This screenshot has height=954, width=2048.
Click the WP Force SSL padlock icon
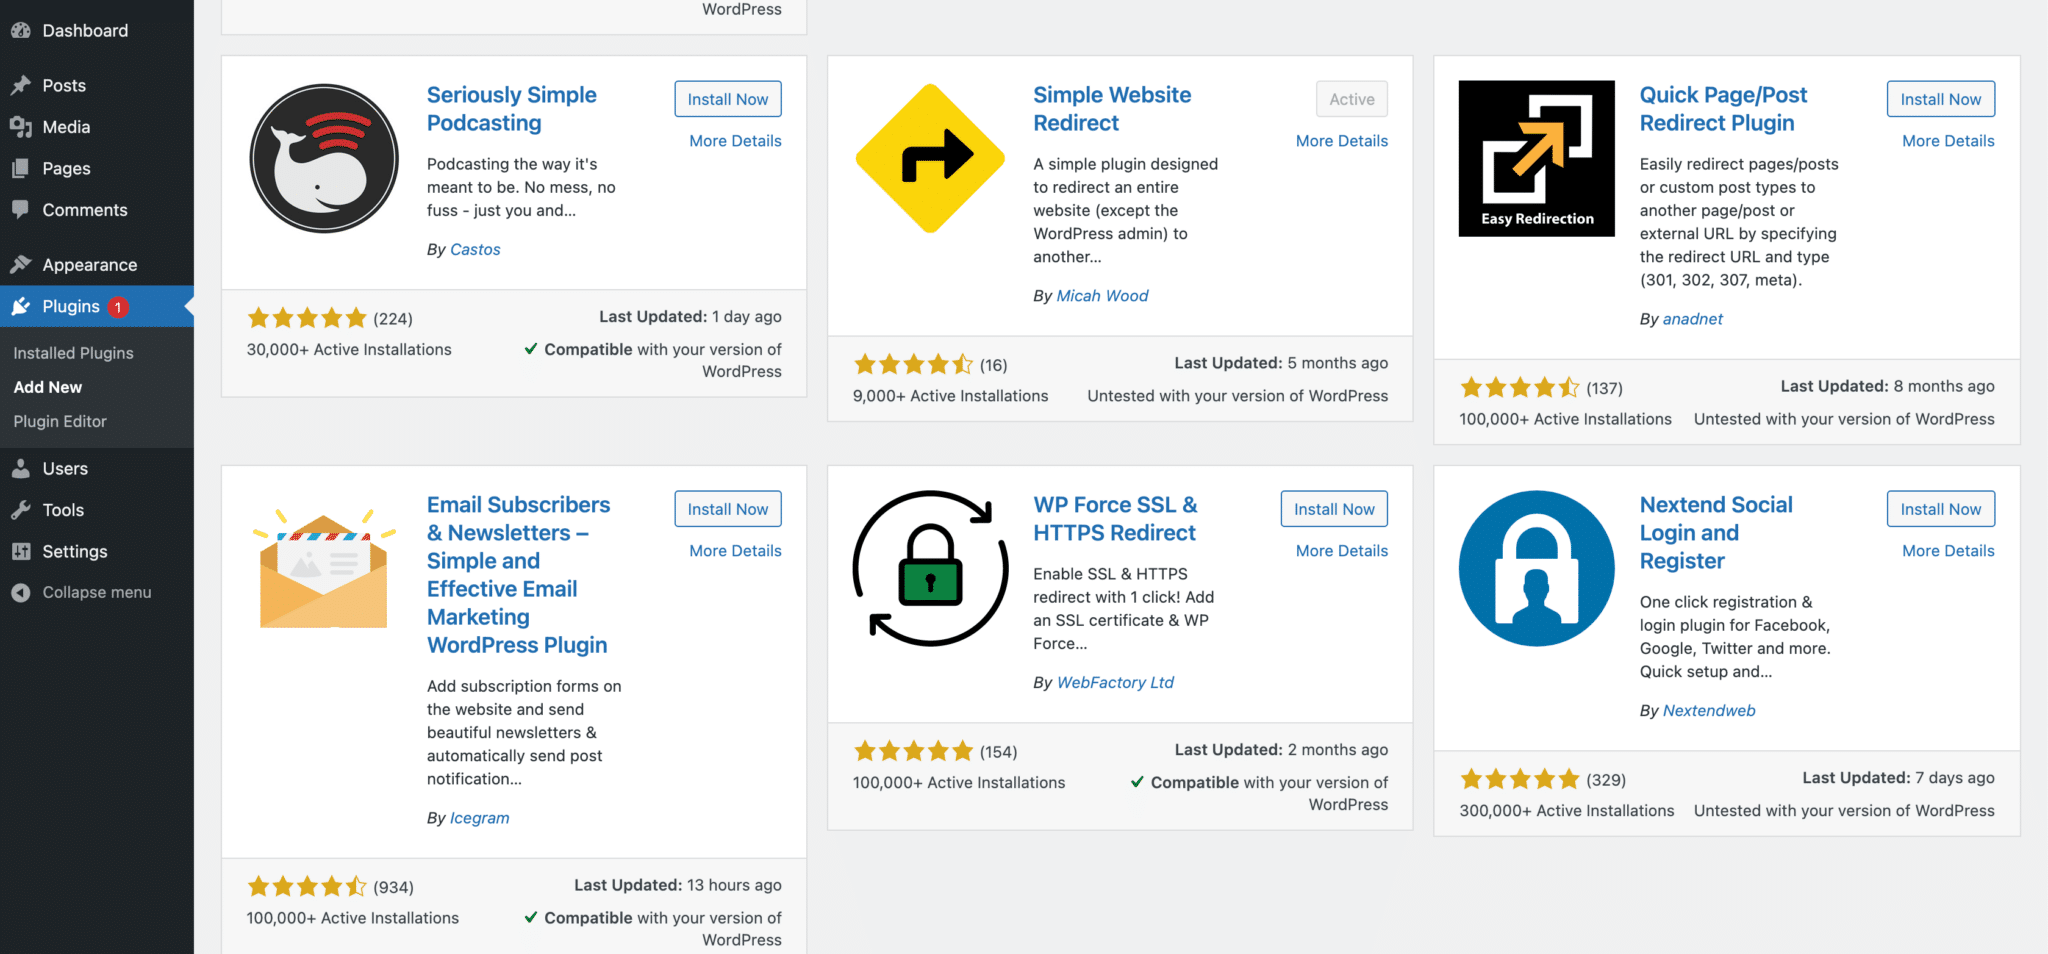point(930,568)
